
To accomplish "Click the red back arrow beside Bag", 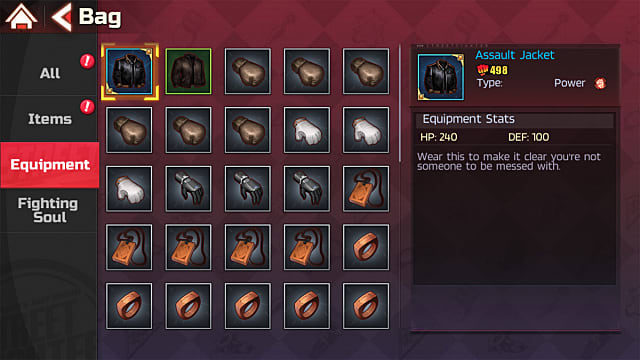I will [x=62, y=17].
